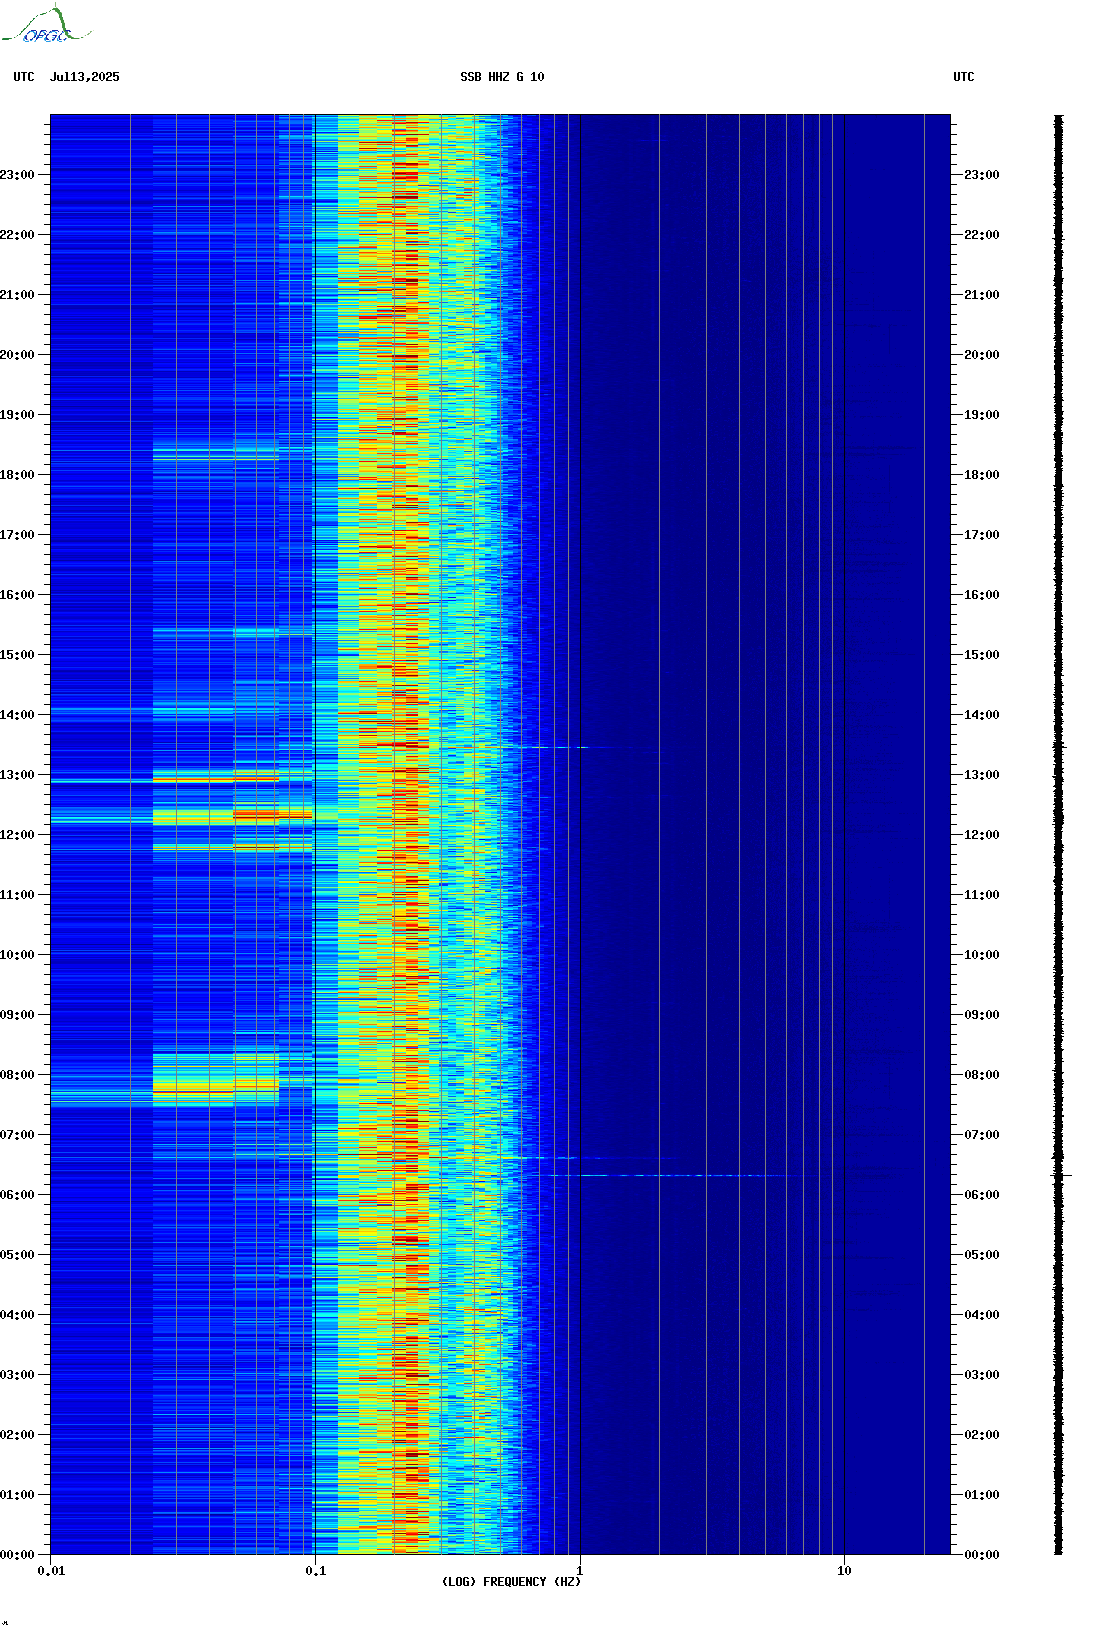Click the spectrogram plot image

(x=500, y=834)
